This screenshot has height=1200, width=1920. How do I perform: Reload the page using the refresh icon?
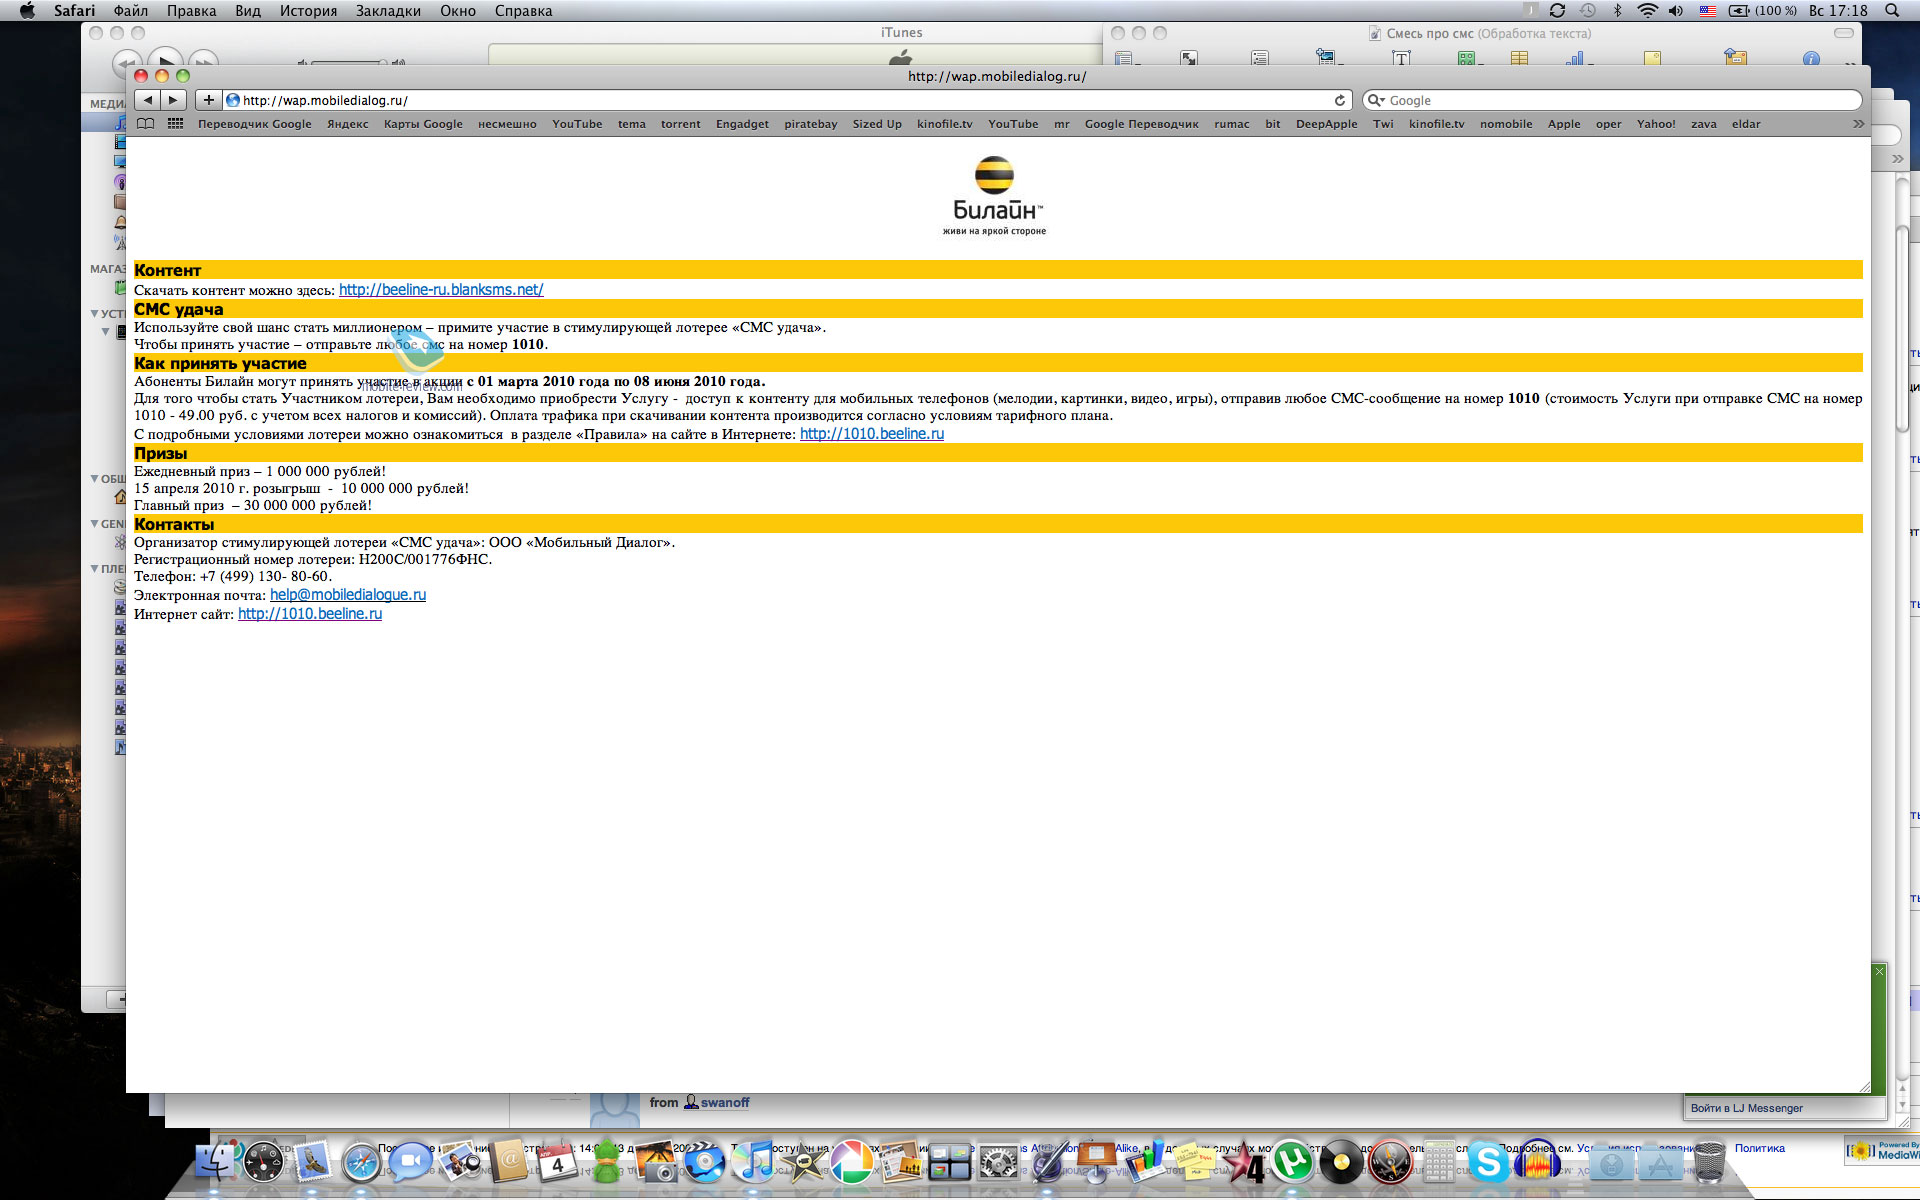click(x=1339, y=100)
